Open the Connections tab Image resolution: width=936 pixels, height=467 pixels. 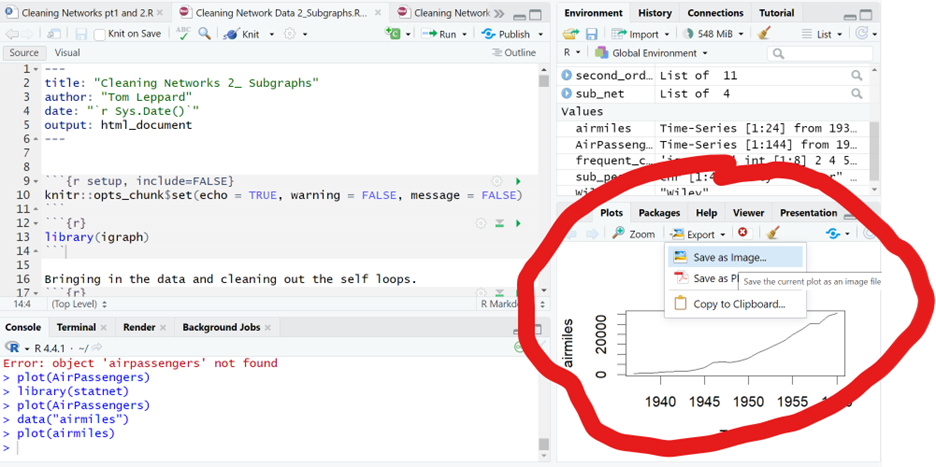[715, 13]
